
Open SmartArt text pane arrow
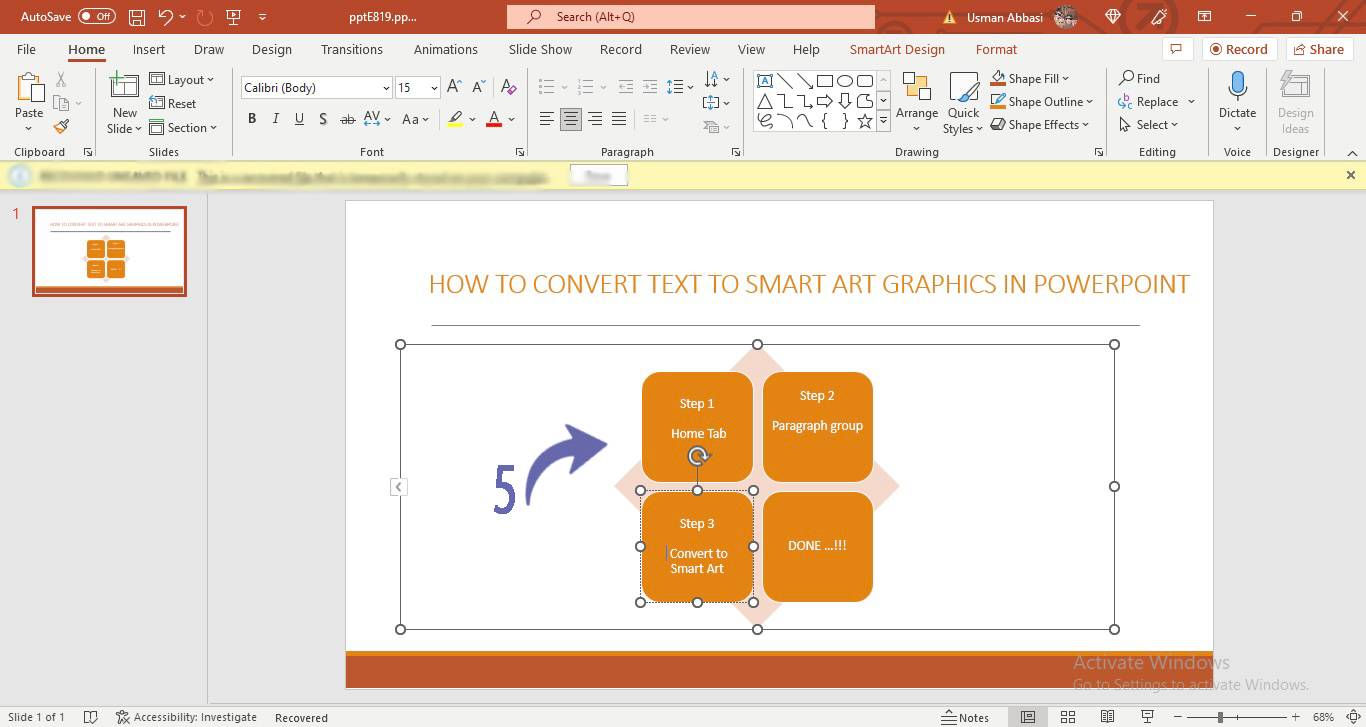tap(398, 487)
